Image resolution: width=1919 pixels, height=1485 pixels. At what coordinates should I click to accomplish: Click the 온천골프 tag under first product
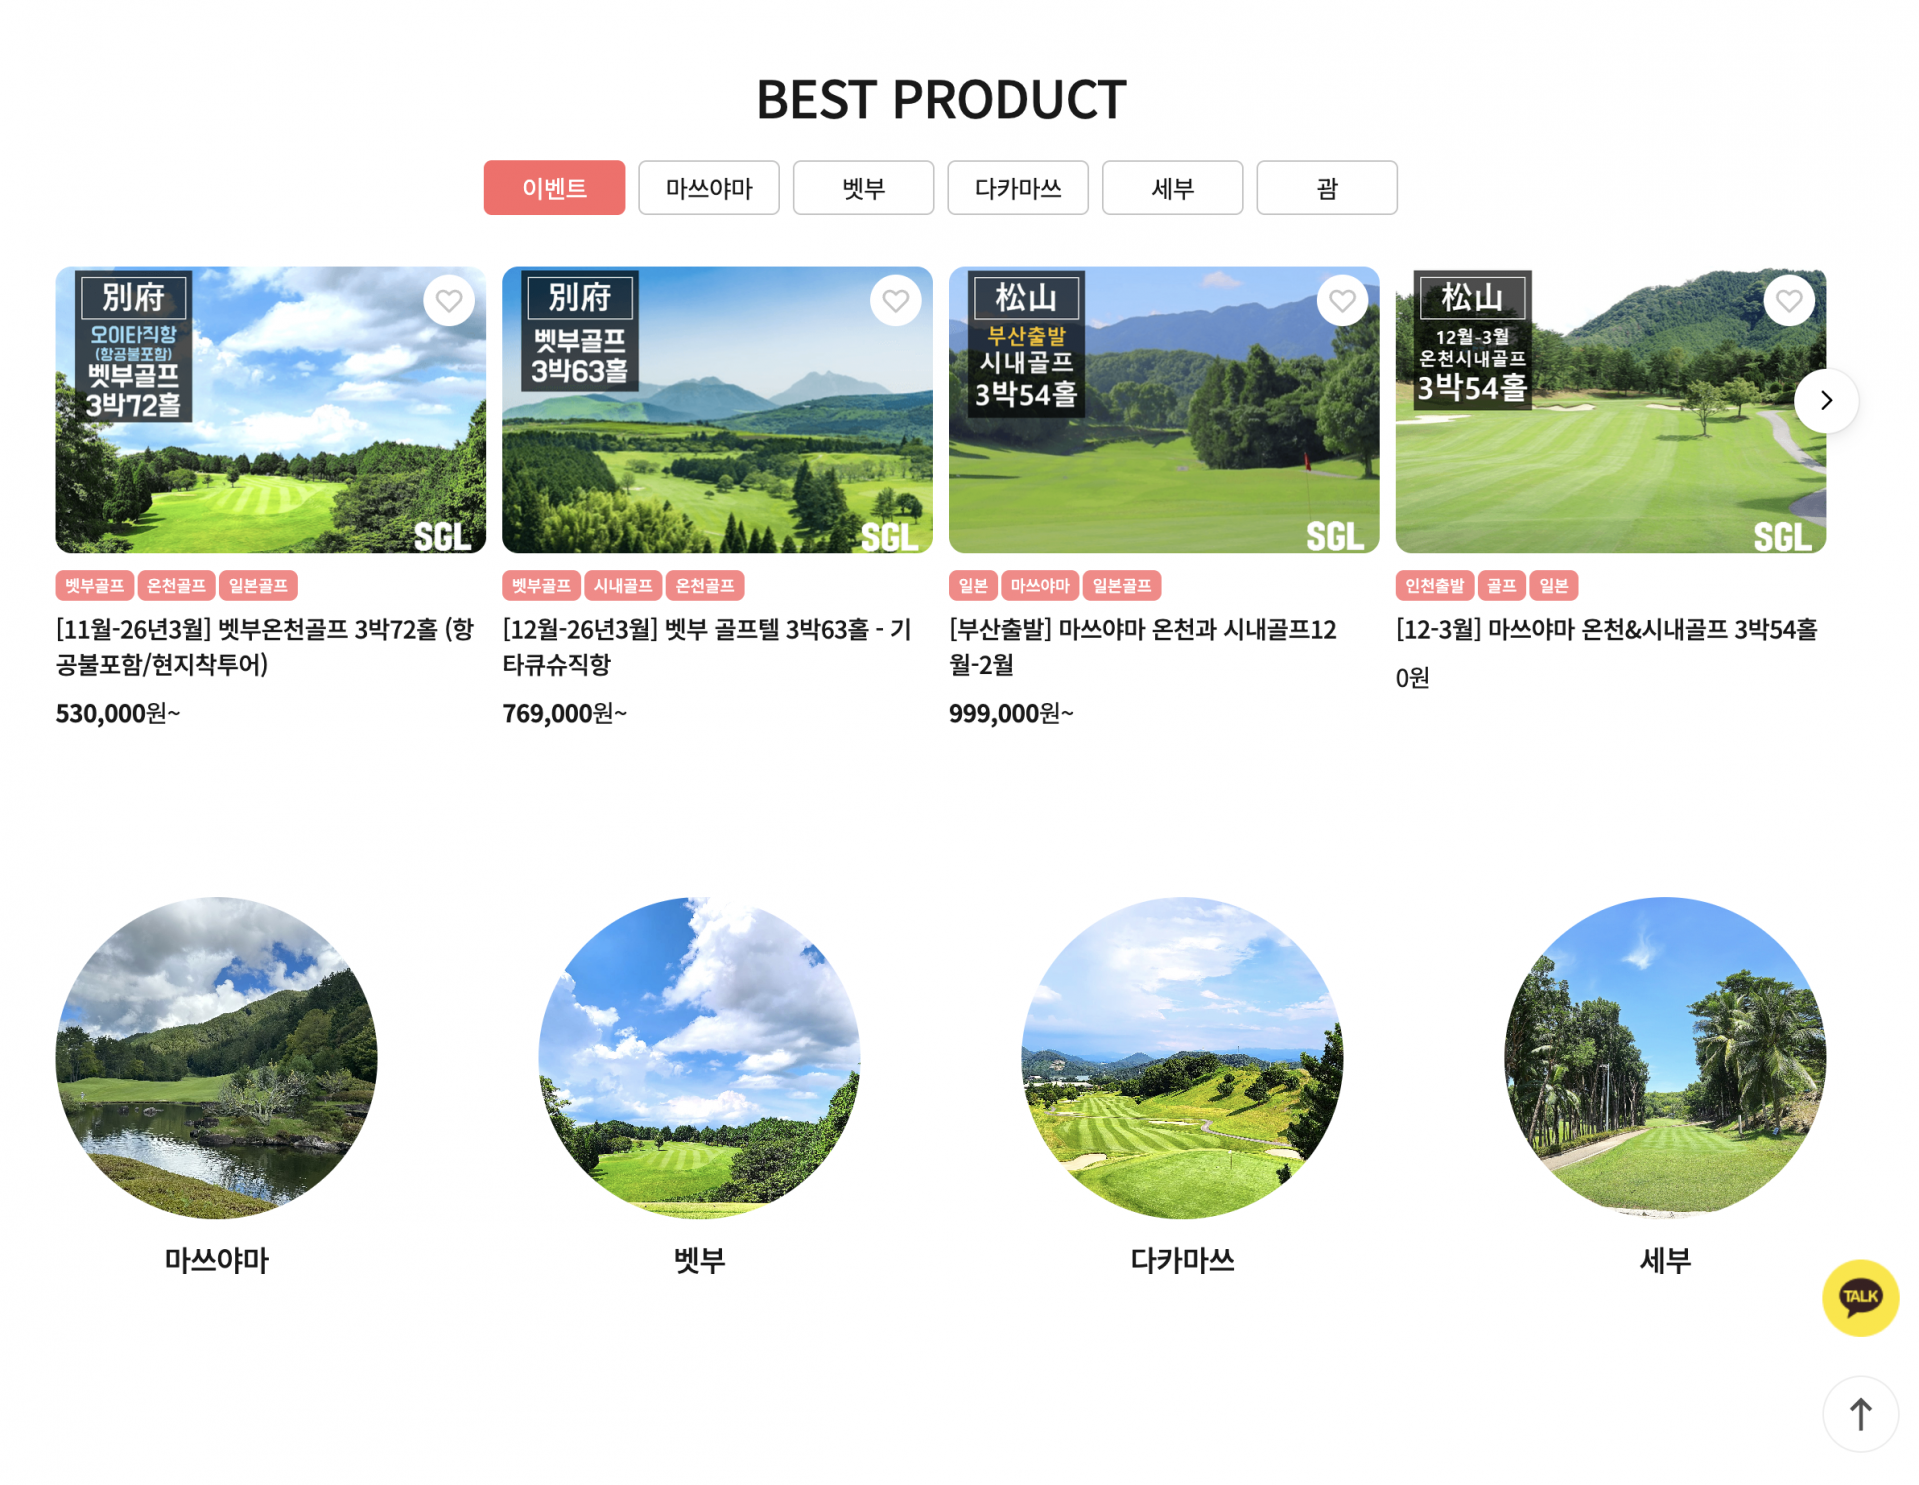(176, 586)
